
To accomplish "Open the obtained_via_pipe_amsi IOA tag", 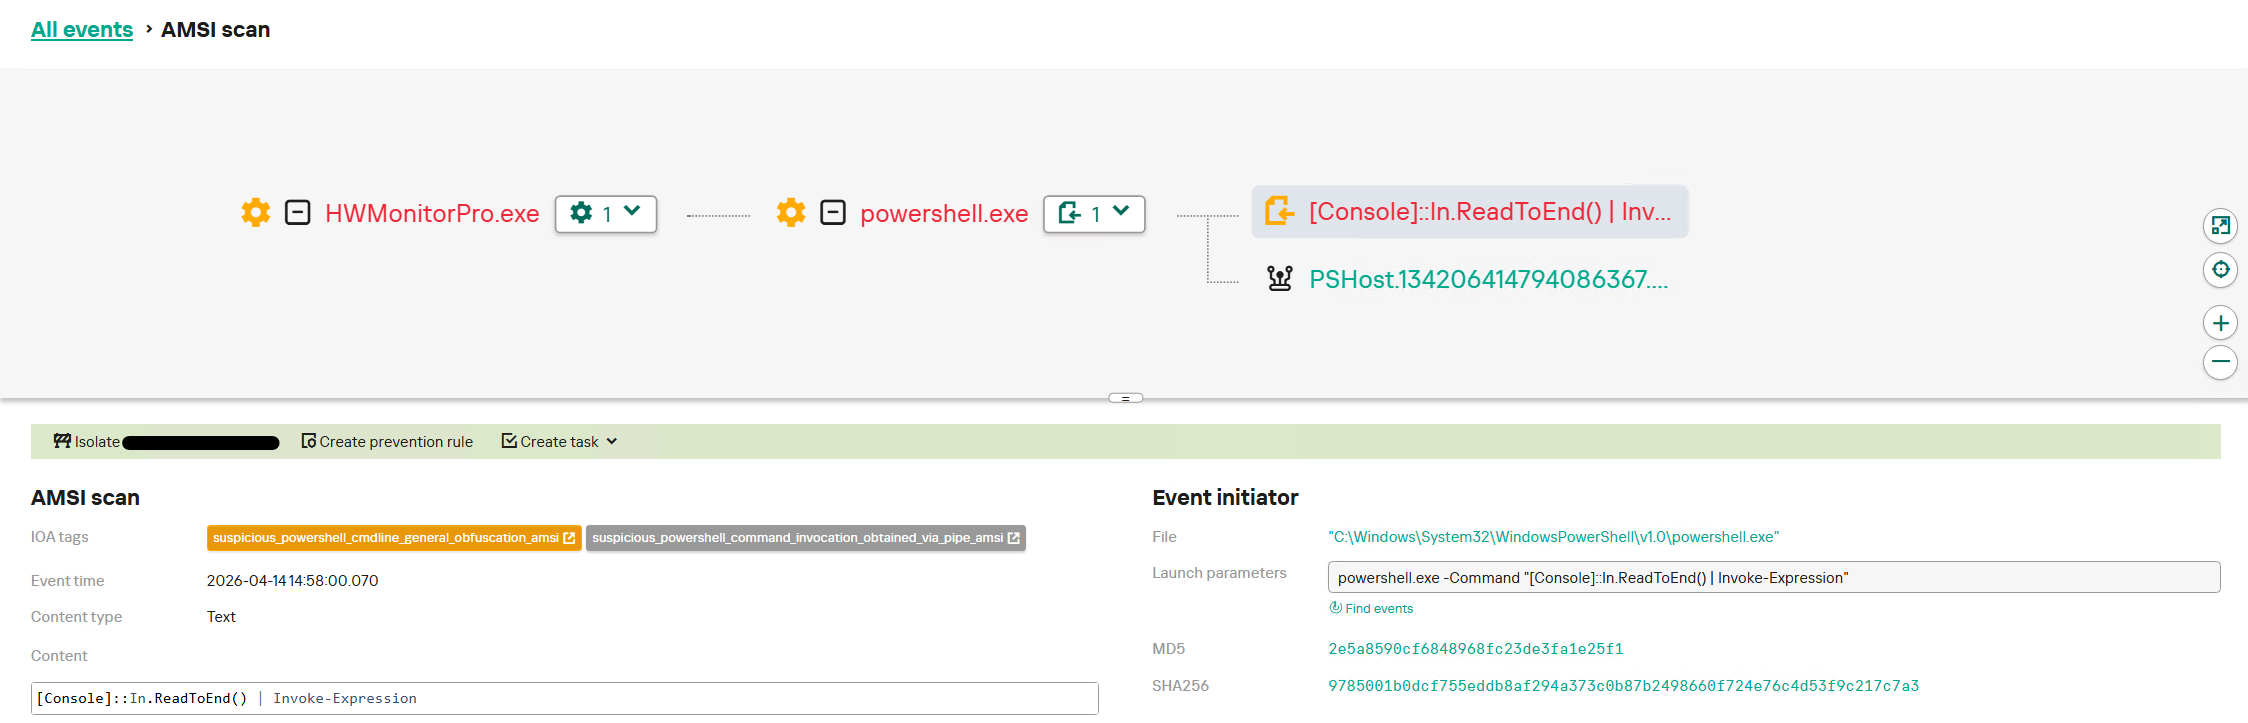I will point(805,538).
